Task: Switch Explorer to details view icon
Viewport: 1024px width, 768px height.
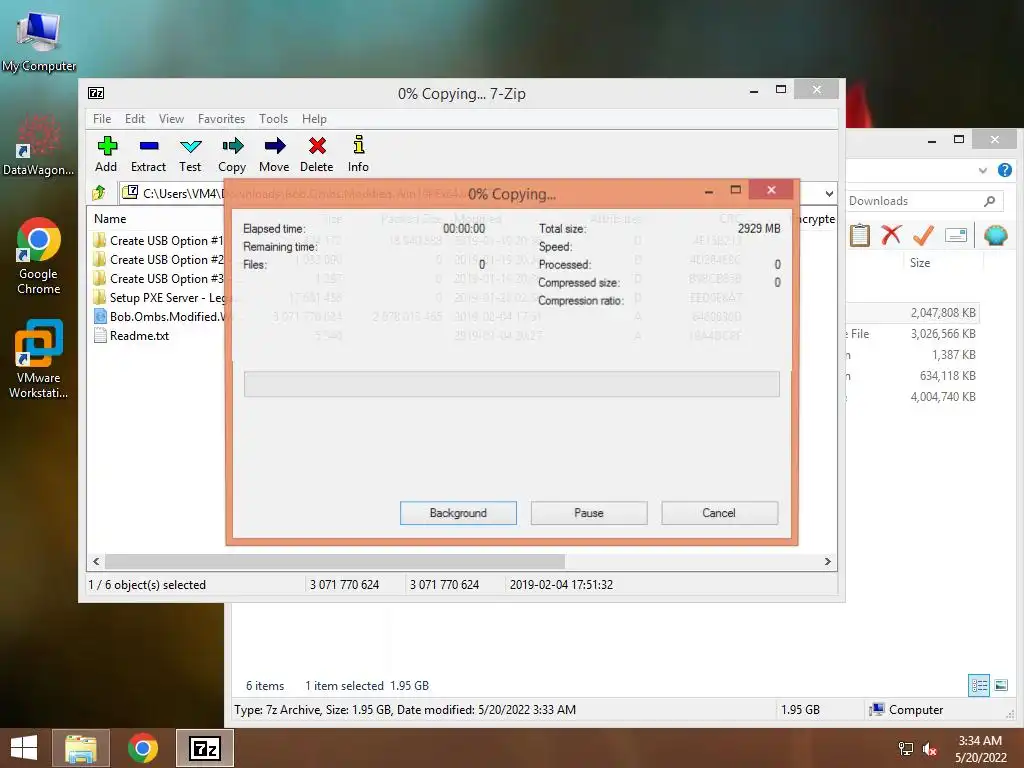Action: click(978, 685)
